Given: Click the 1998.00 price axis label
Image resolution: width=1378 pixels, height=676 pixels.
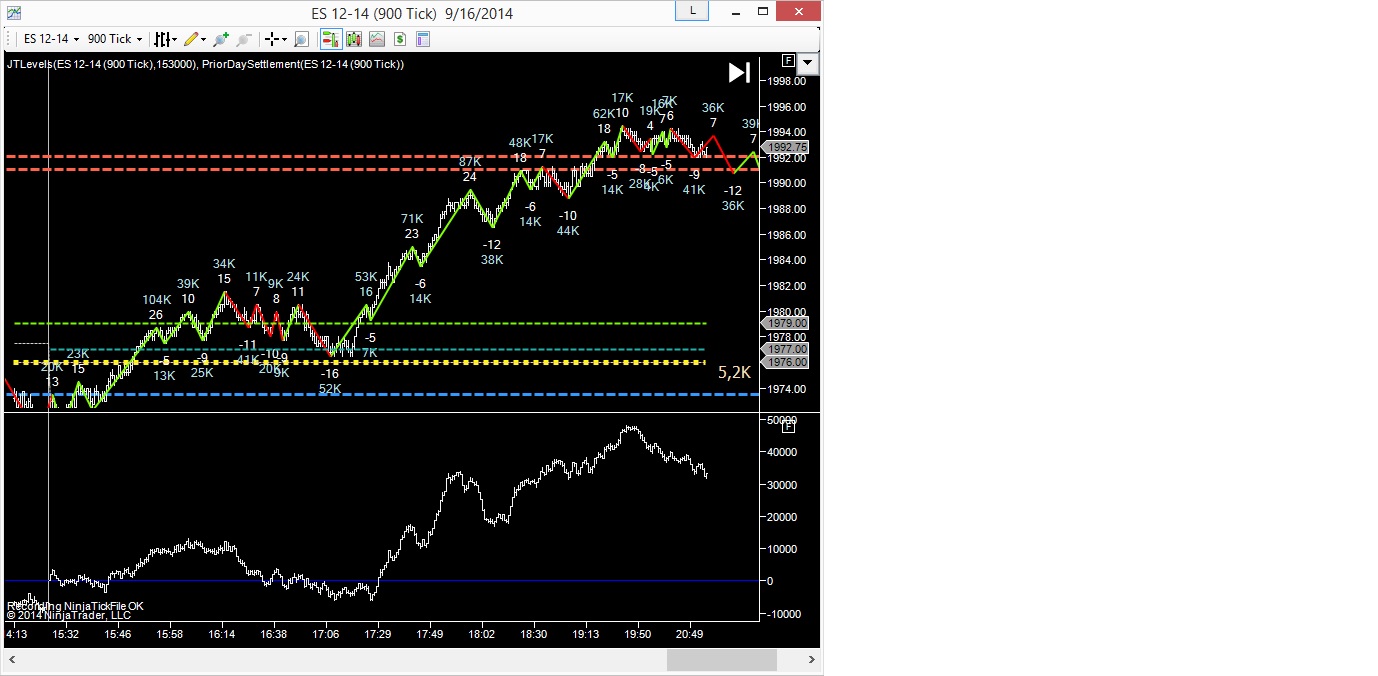Looking at the screenshot, I should pos(789,80).
